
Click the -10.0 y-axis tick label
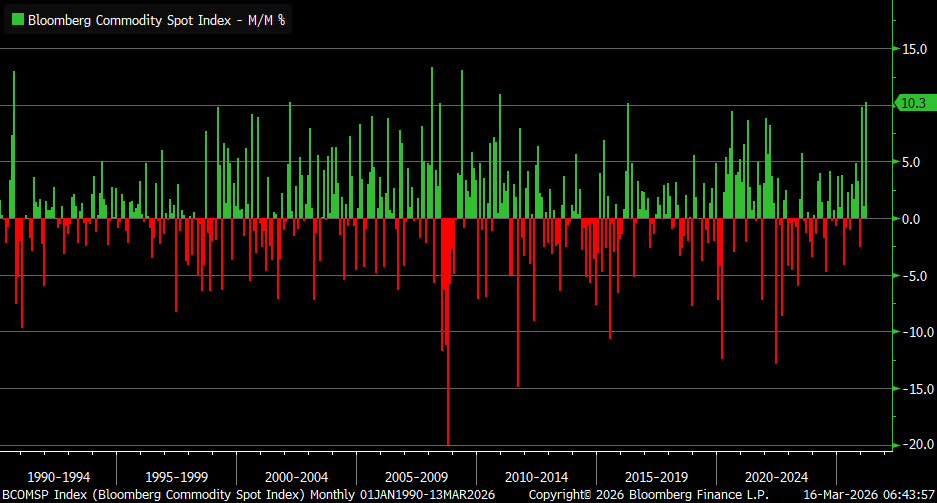coord(913,332)
